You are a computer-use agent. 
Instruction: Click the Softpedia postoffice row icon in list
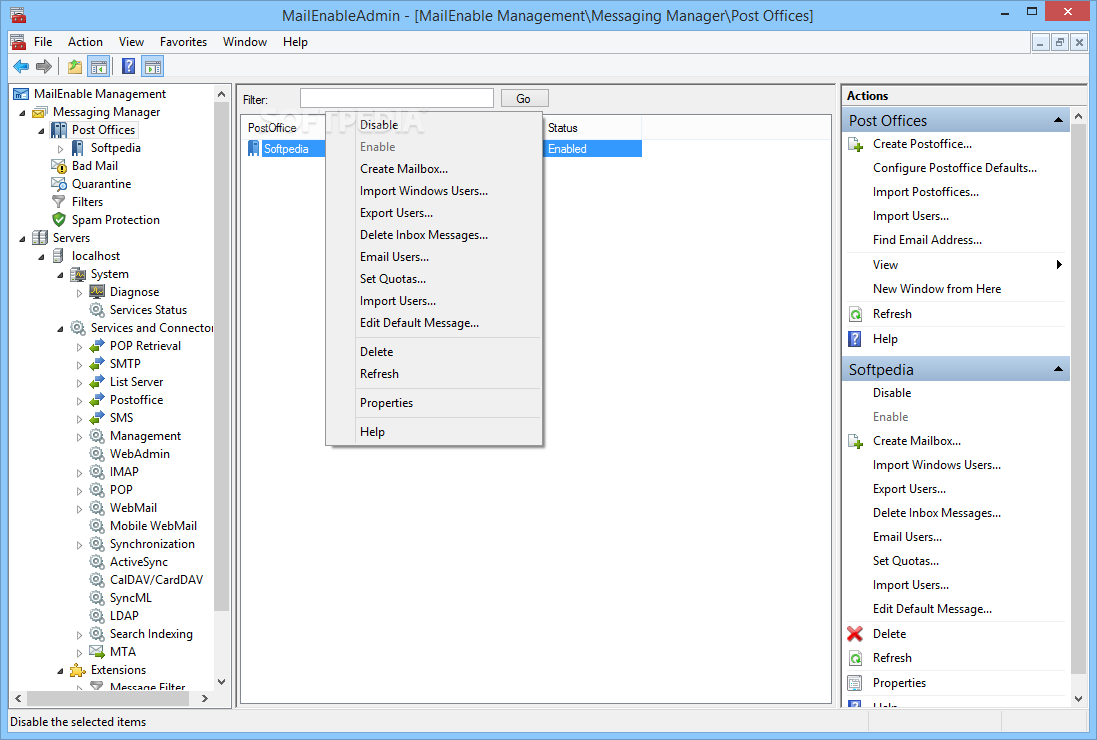(254, 148)
